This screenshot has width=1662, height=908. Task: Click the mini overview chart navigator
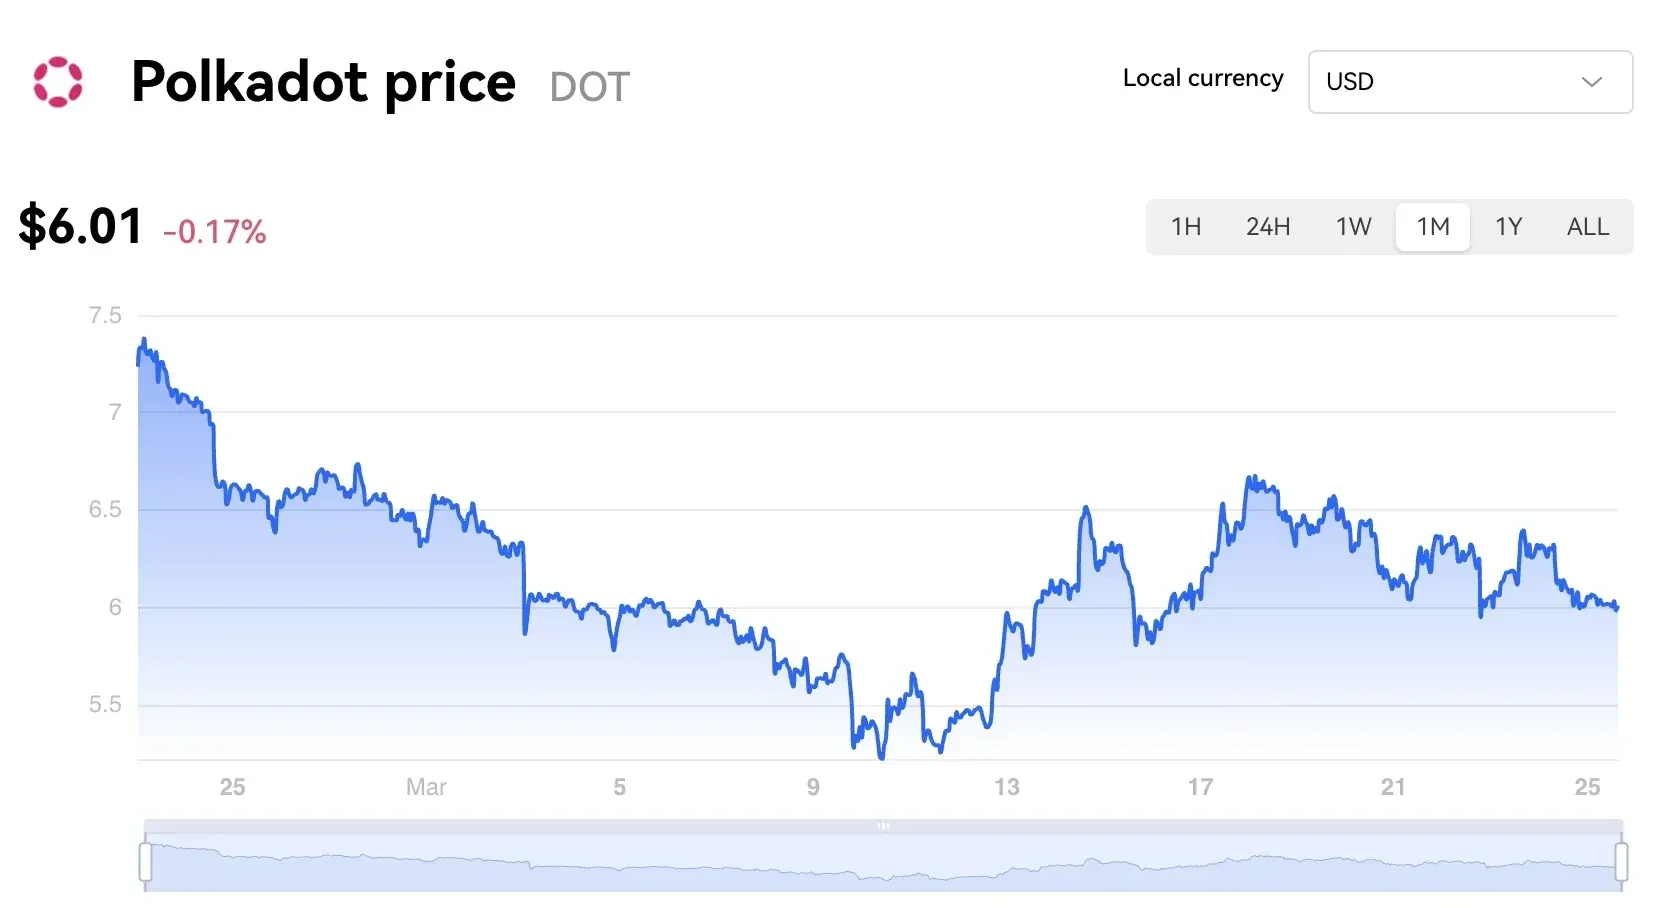(883, 864)
